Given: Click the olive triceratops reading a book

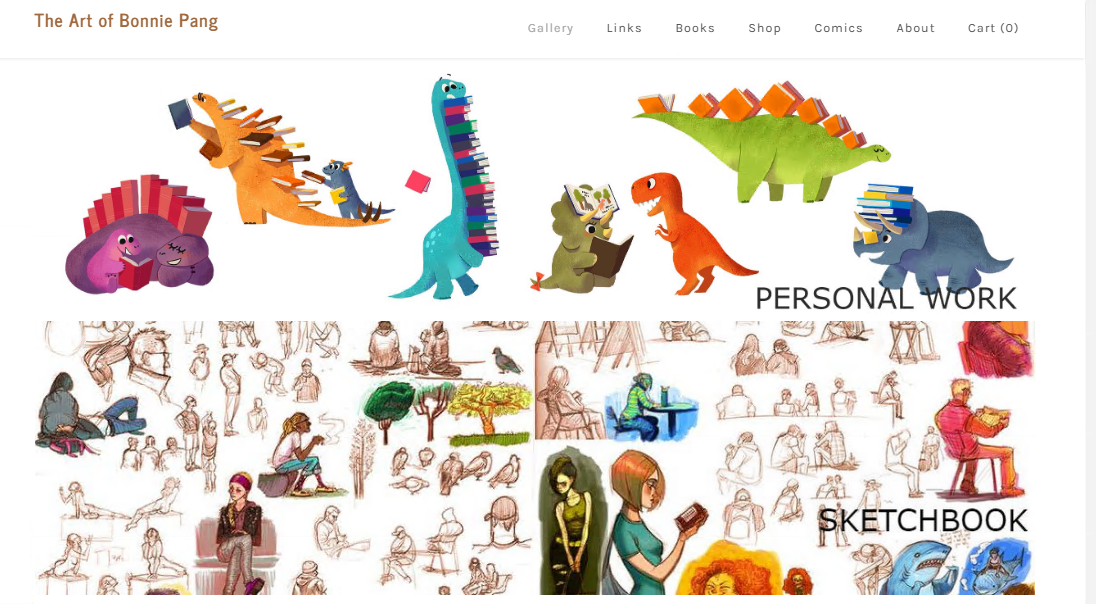Looking at the screenshot, I should point(584,238).
